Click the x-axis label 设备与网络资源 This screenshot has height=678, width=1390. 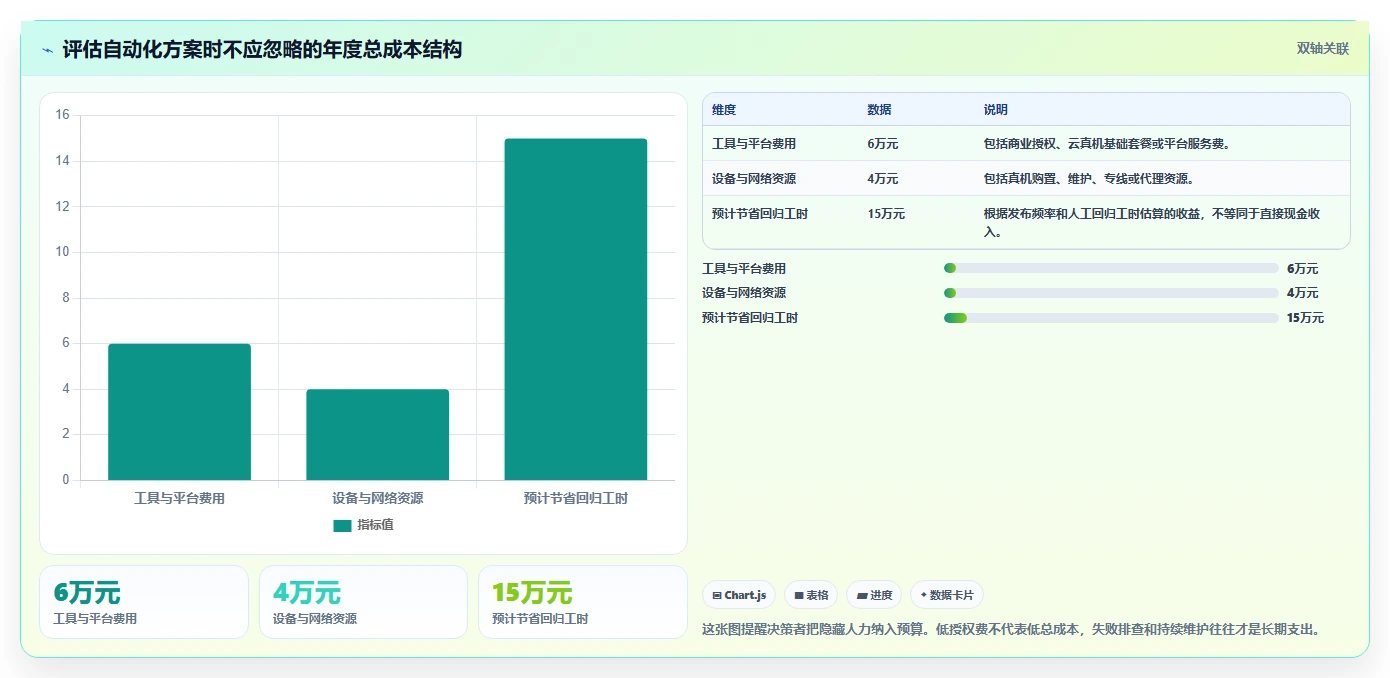coord(377,498)
